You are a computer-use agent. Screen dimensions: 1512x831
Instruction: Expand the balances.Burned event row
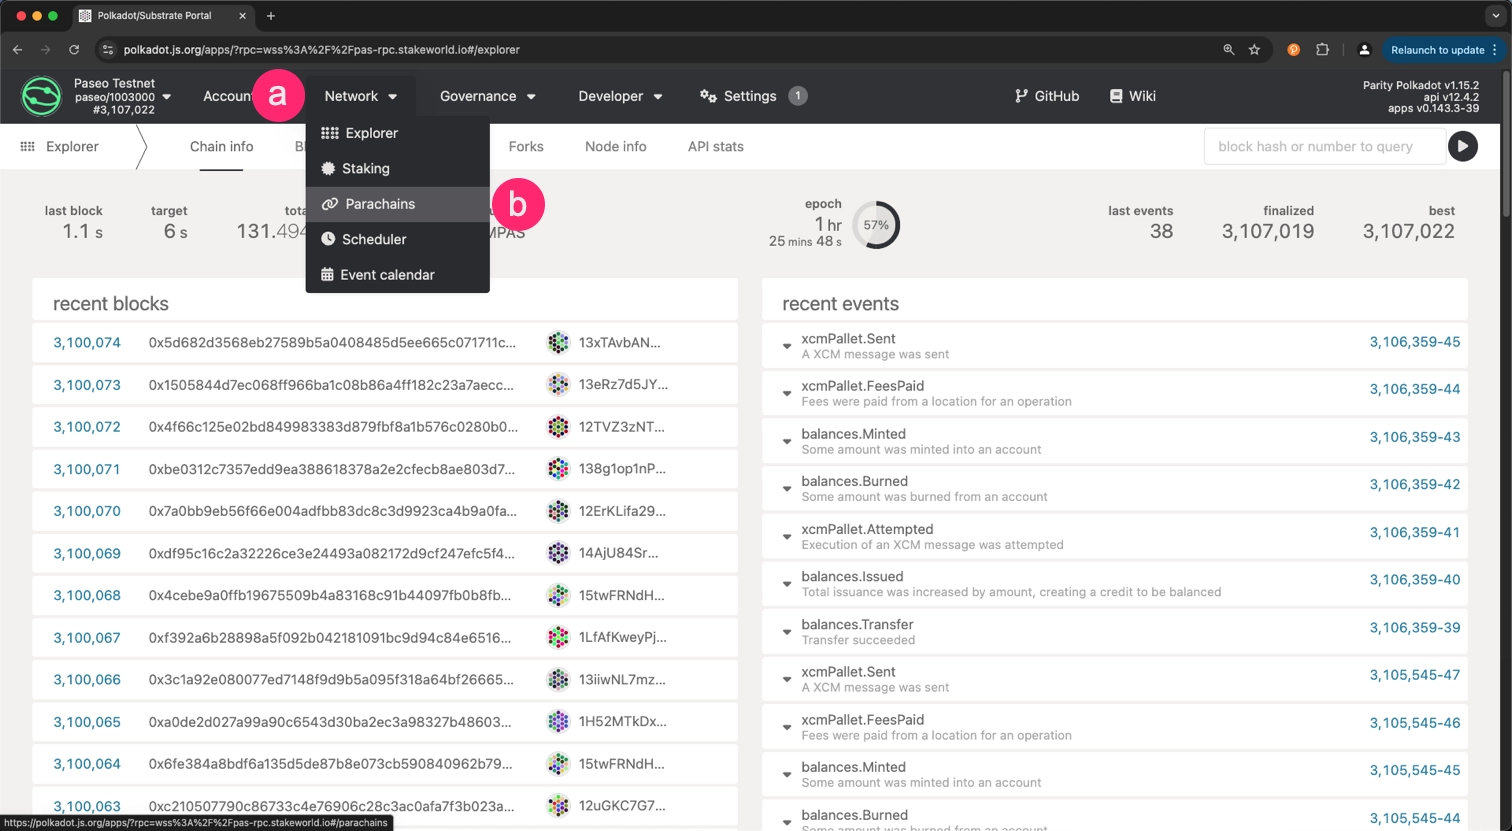tap(787, 489)
